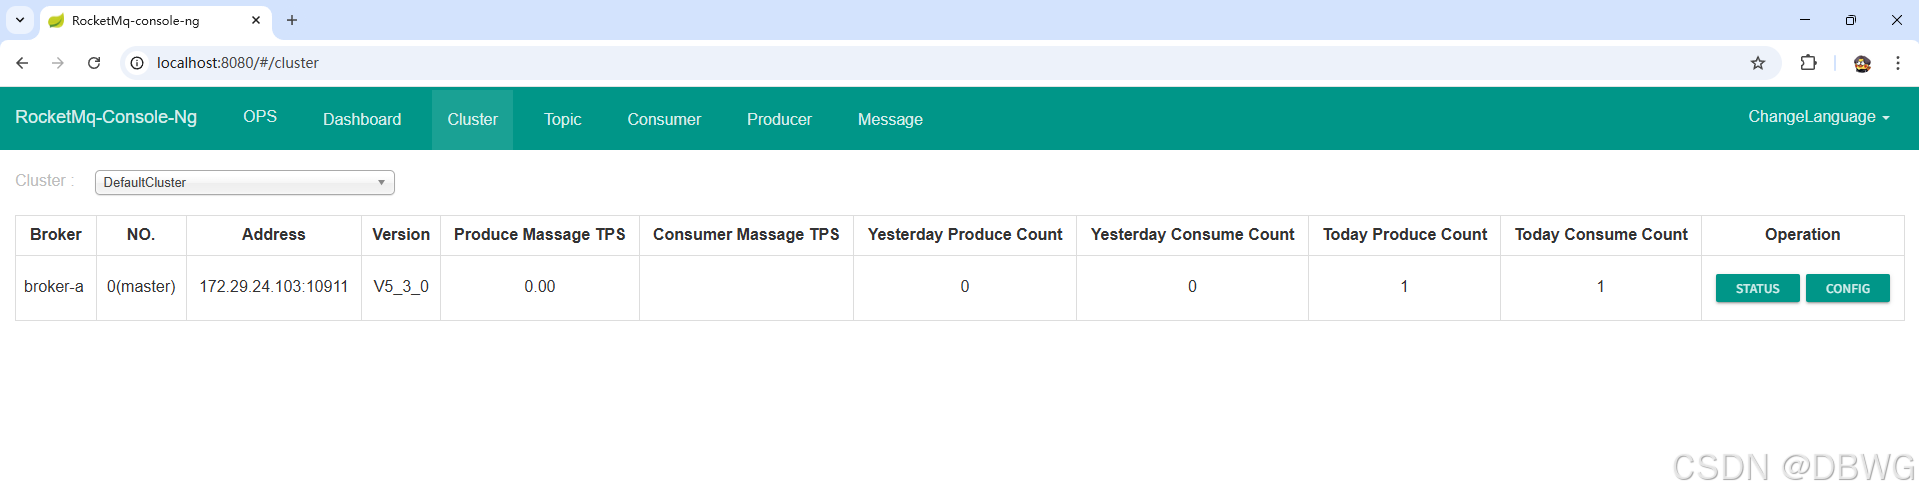Navigate to the Producer page
This screenshot has height=499, width=1919.
pyautogui.click(x=779, y=119)
